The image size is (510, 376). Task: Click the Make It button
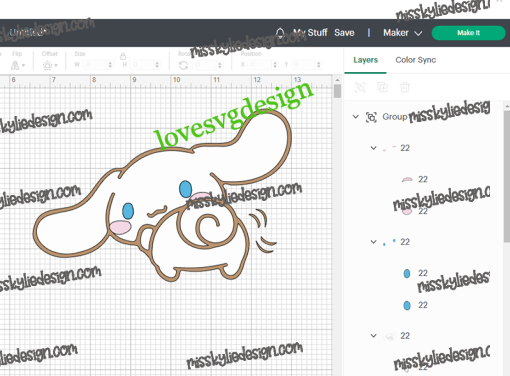[468, 33]
